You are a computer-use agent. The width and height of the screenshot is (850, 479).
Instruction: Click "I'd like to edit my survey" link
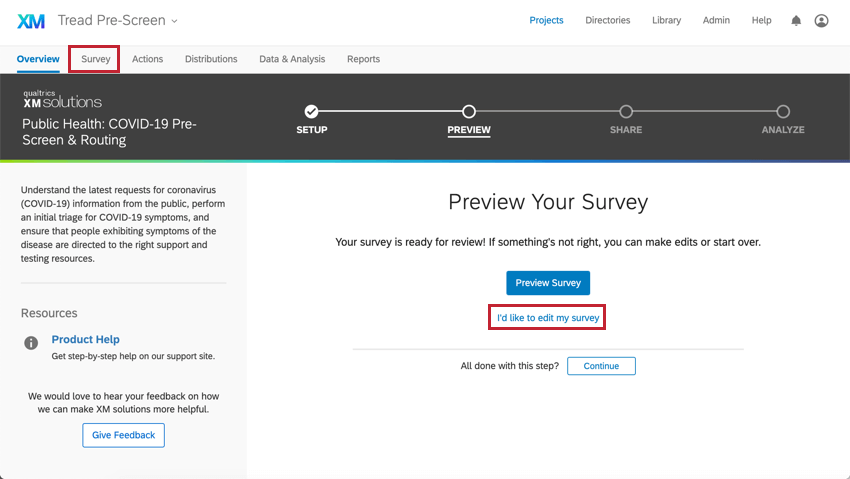pos(548,318)
